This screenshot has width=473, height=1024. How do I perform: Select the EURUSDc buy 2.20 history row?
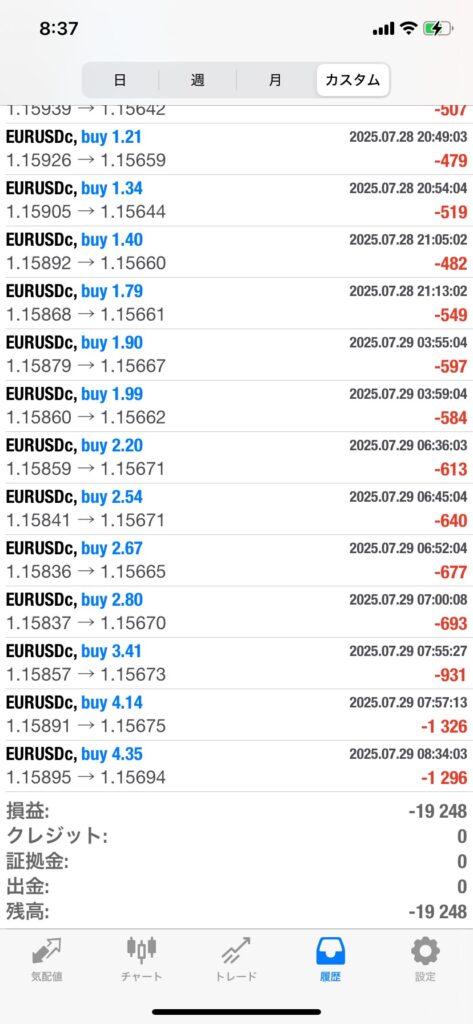(x=236, y=457)
